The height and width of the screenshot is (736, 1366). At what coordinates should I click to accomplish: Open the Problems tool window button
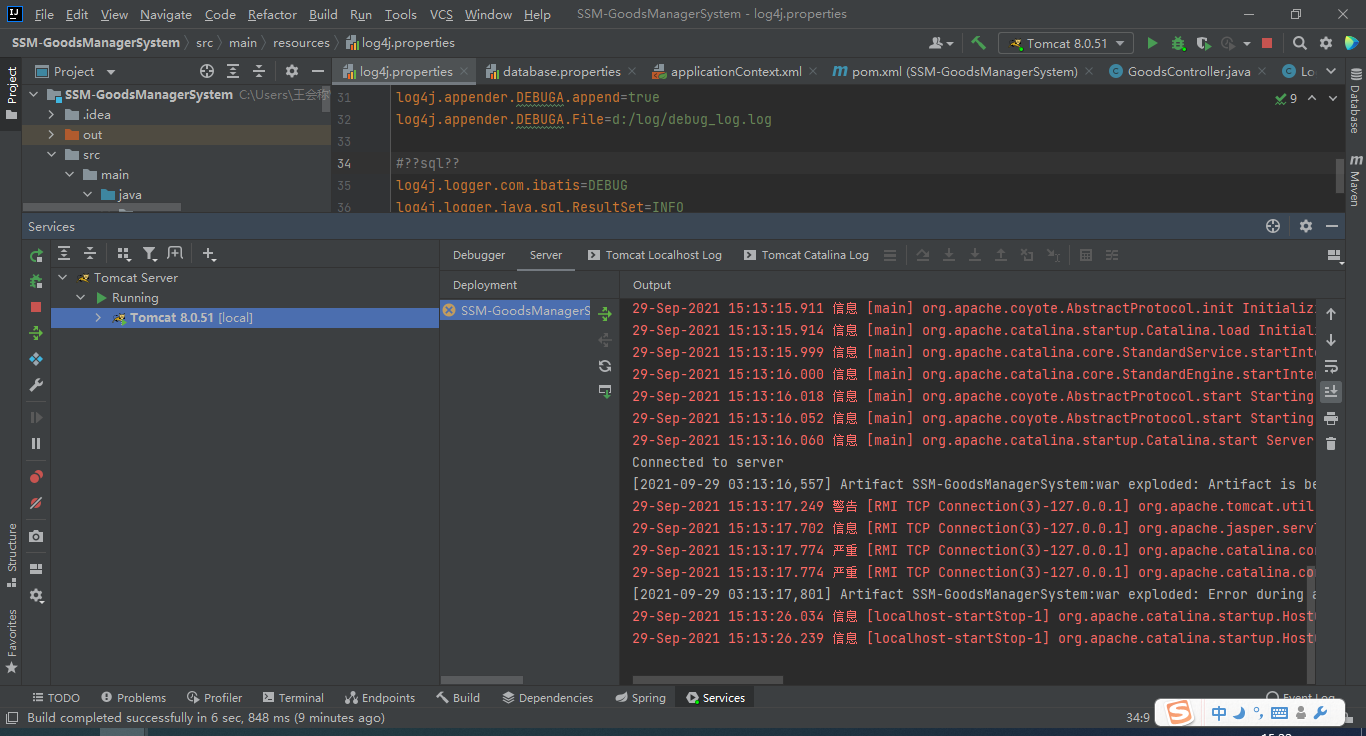coord(132,698)
